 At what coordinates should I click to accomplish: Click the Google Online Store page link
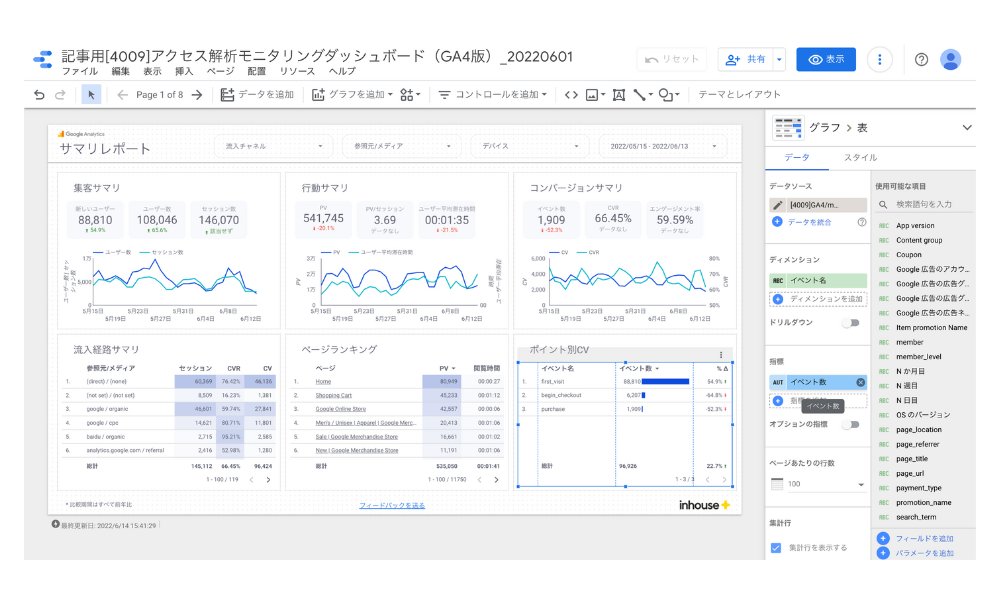tap(341, 409)
